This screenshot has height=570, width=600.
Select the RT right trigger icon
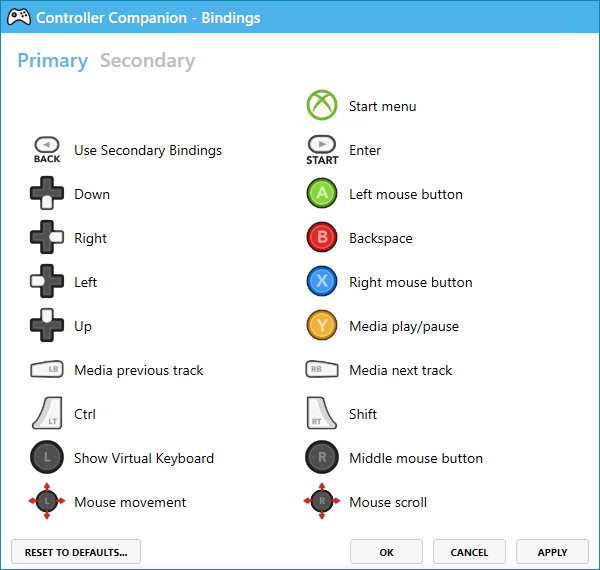coord(322,414)
